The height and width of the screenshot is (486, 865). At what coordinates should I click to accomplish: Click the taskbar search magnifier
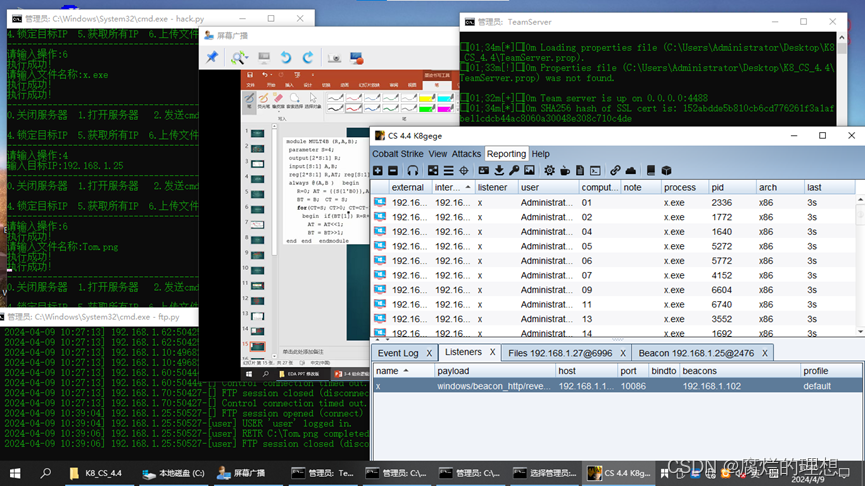point(46,473)
